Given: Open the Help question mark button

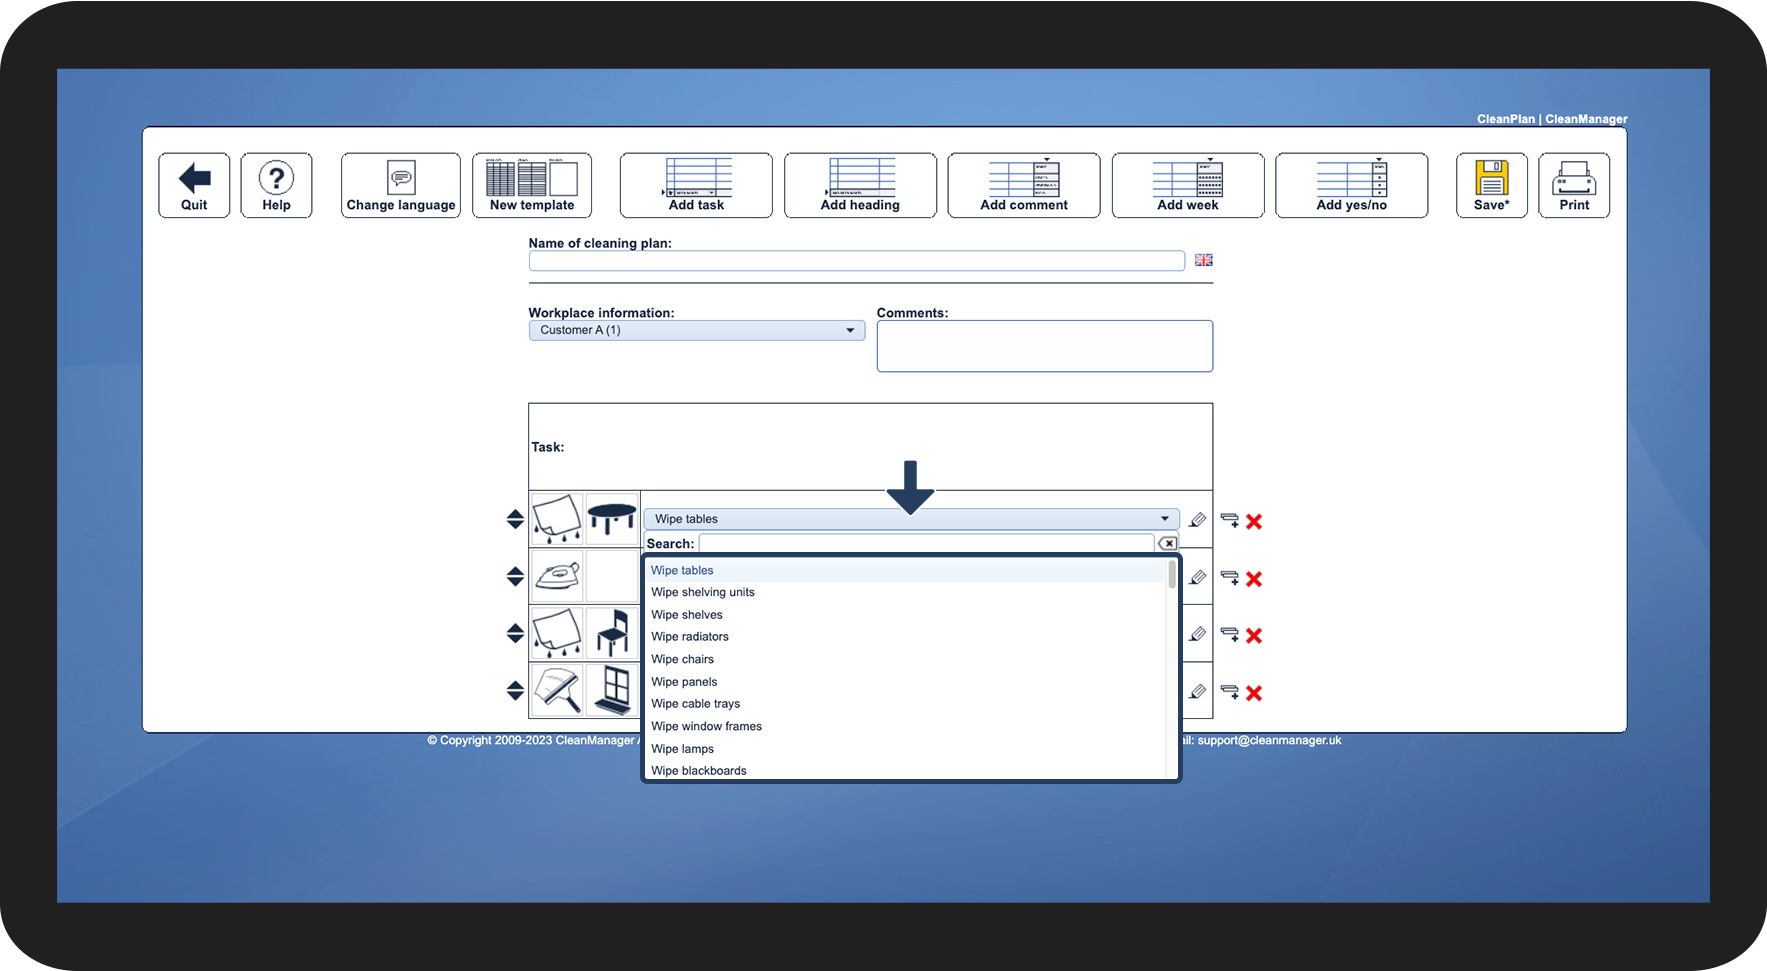Looking at the screenshot, I should pos(276,185).
